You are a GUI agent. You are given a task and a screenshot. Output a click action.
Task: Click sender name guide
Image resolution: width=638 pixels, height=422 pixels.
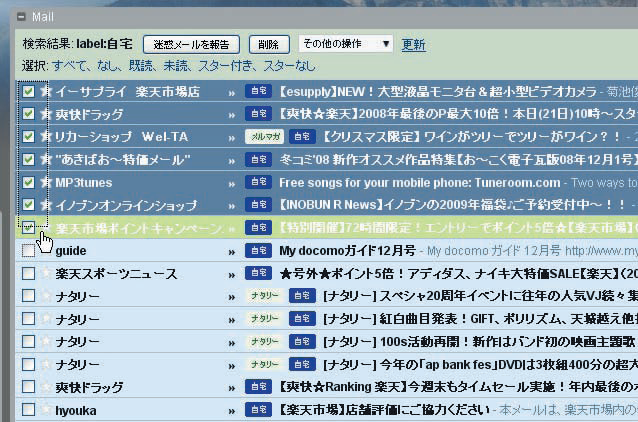[x=71, y=251]
